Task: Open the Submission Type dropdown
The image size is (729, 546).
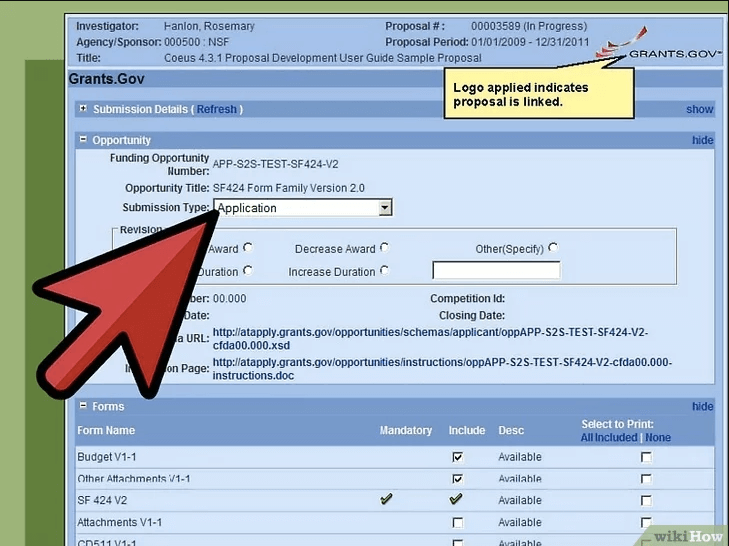Action: 385,208
